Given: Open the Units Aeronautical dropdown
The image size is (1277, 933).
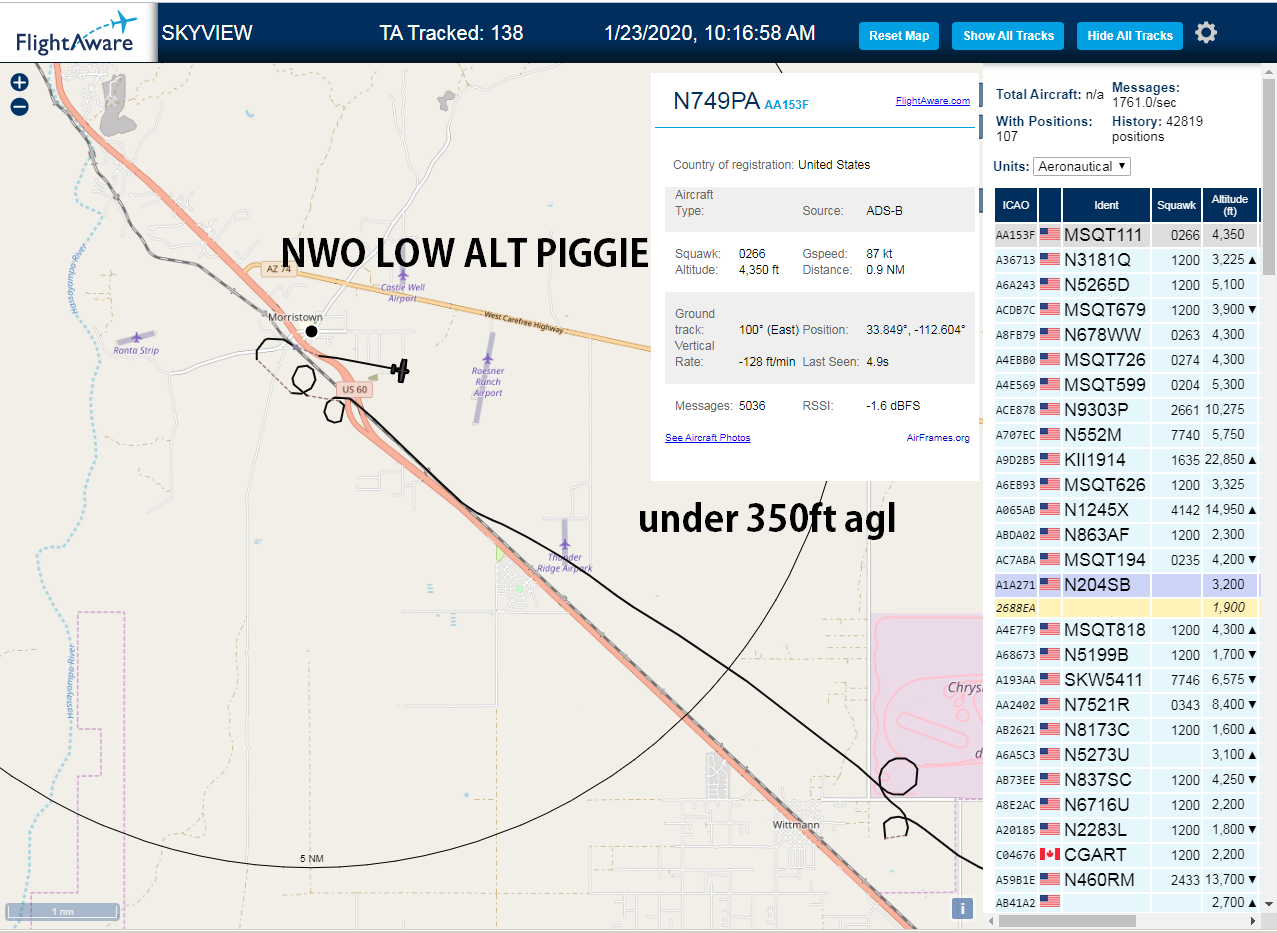Looking at the screenshot, I should 1082,166.
